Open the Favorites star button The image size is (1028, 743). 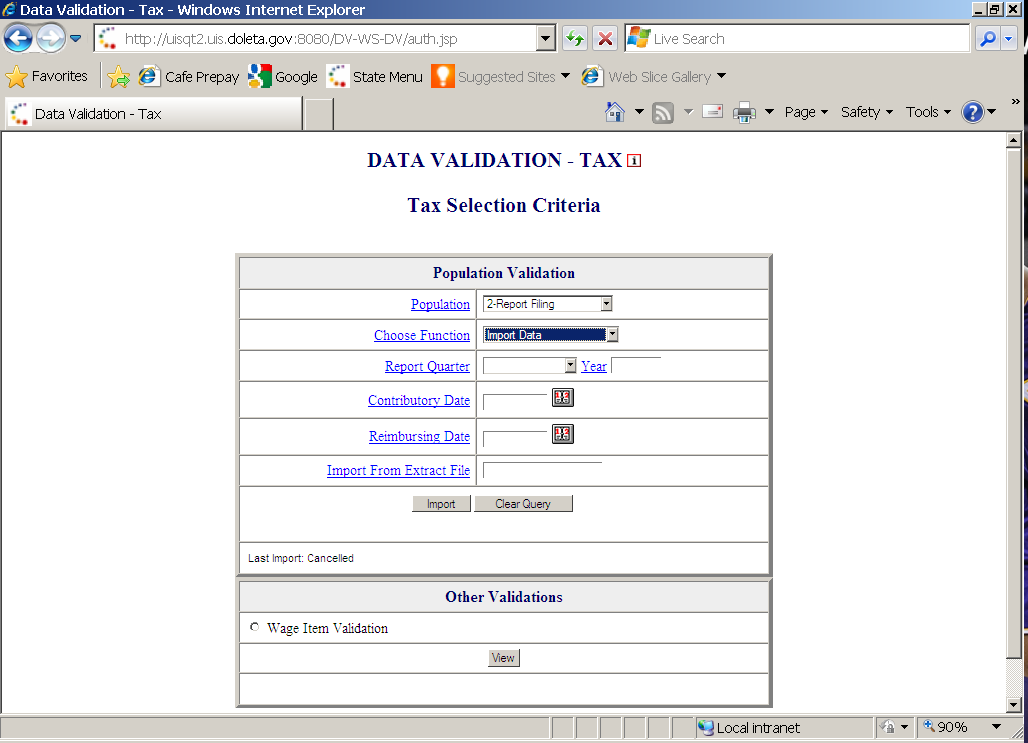coord(47,76)
